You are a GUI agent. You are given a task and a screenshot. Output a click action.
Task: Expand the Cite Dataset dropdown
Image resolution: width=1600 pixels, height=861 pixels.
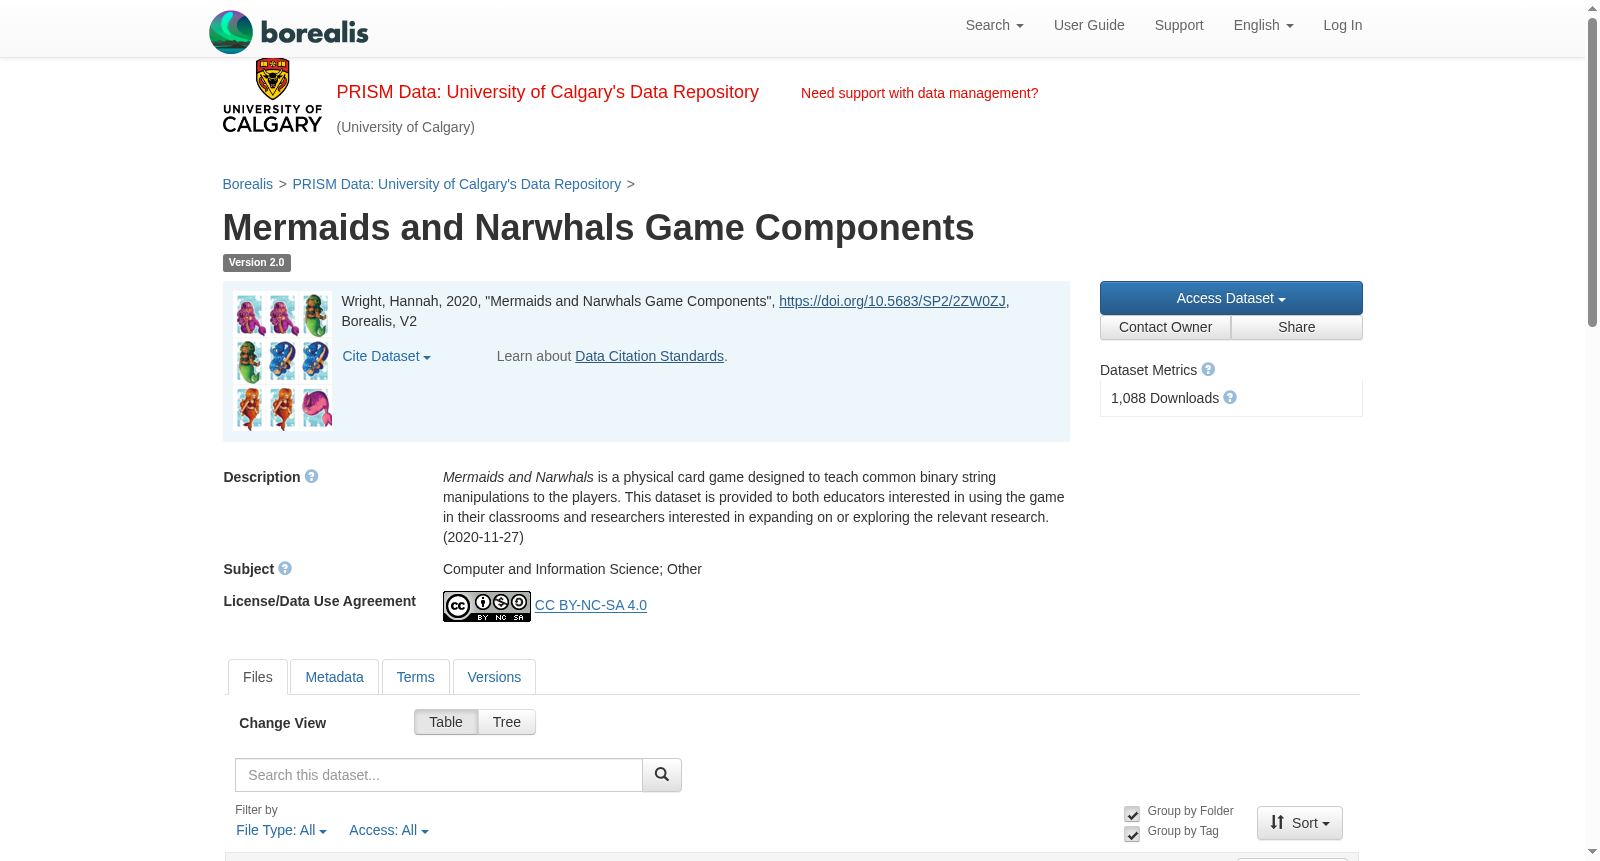tap(386, 356)
